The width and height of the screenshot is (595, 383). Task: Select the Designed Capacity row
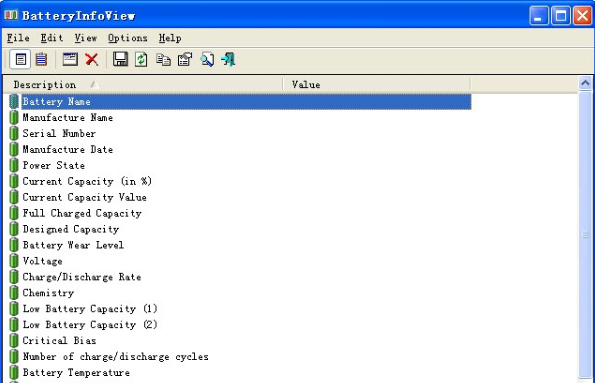click(x=240, y=229)
